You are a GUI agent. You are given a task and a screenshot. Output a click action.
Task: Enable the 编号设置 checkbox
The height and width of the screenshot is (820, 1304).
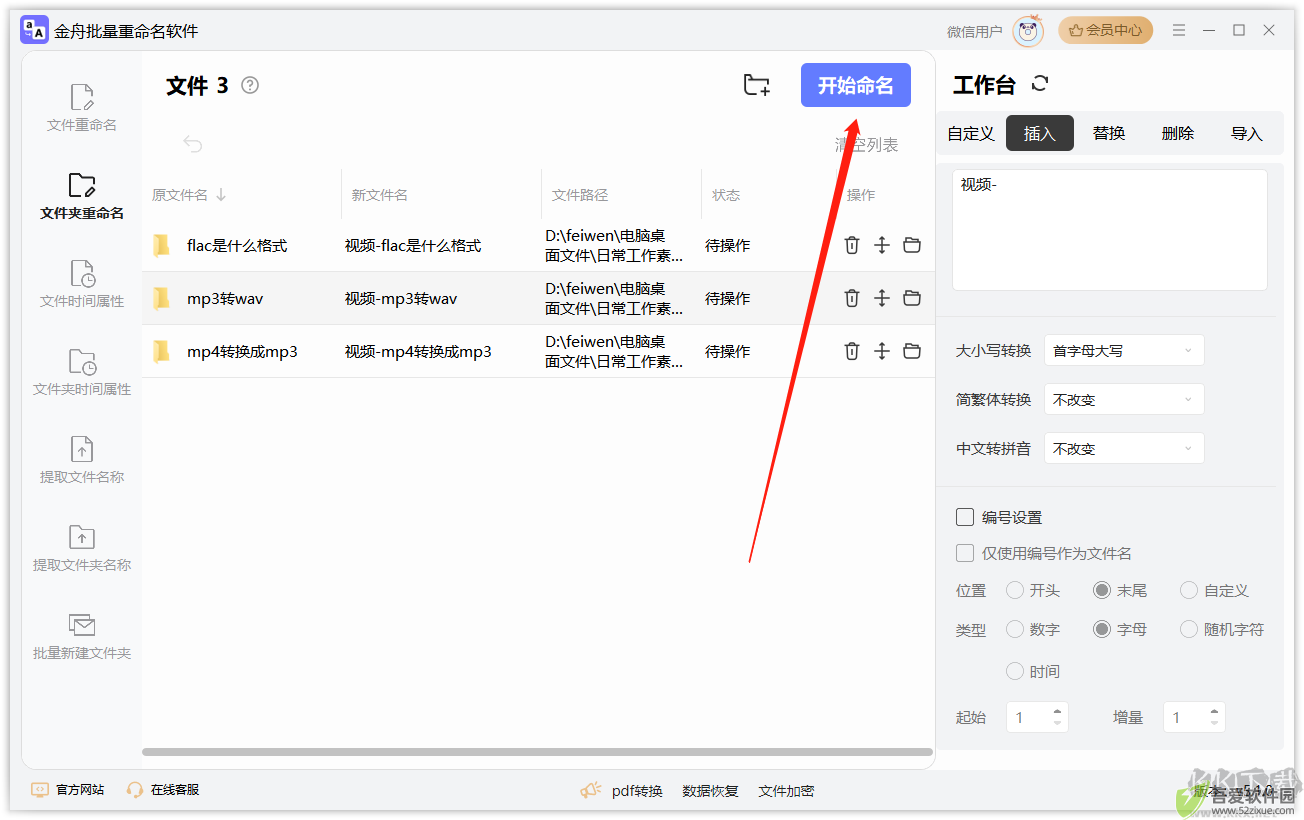(965, 517)
